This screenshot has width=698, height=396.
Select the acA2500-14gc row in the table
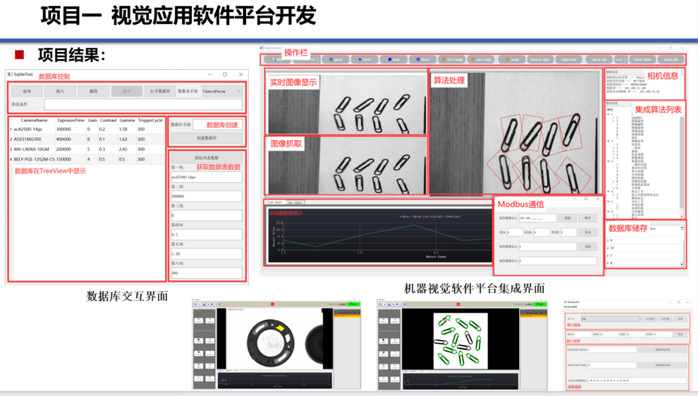(x=87, y=129)
